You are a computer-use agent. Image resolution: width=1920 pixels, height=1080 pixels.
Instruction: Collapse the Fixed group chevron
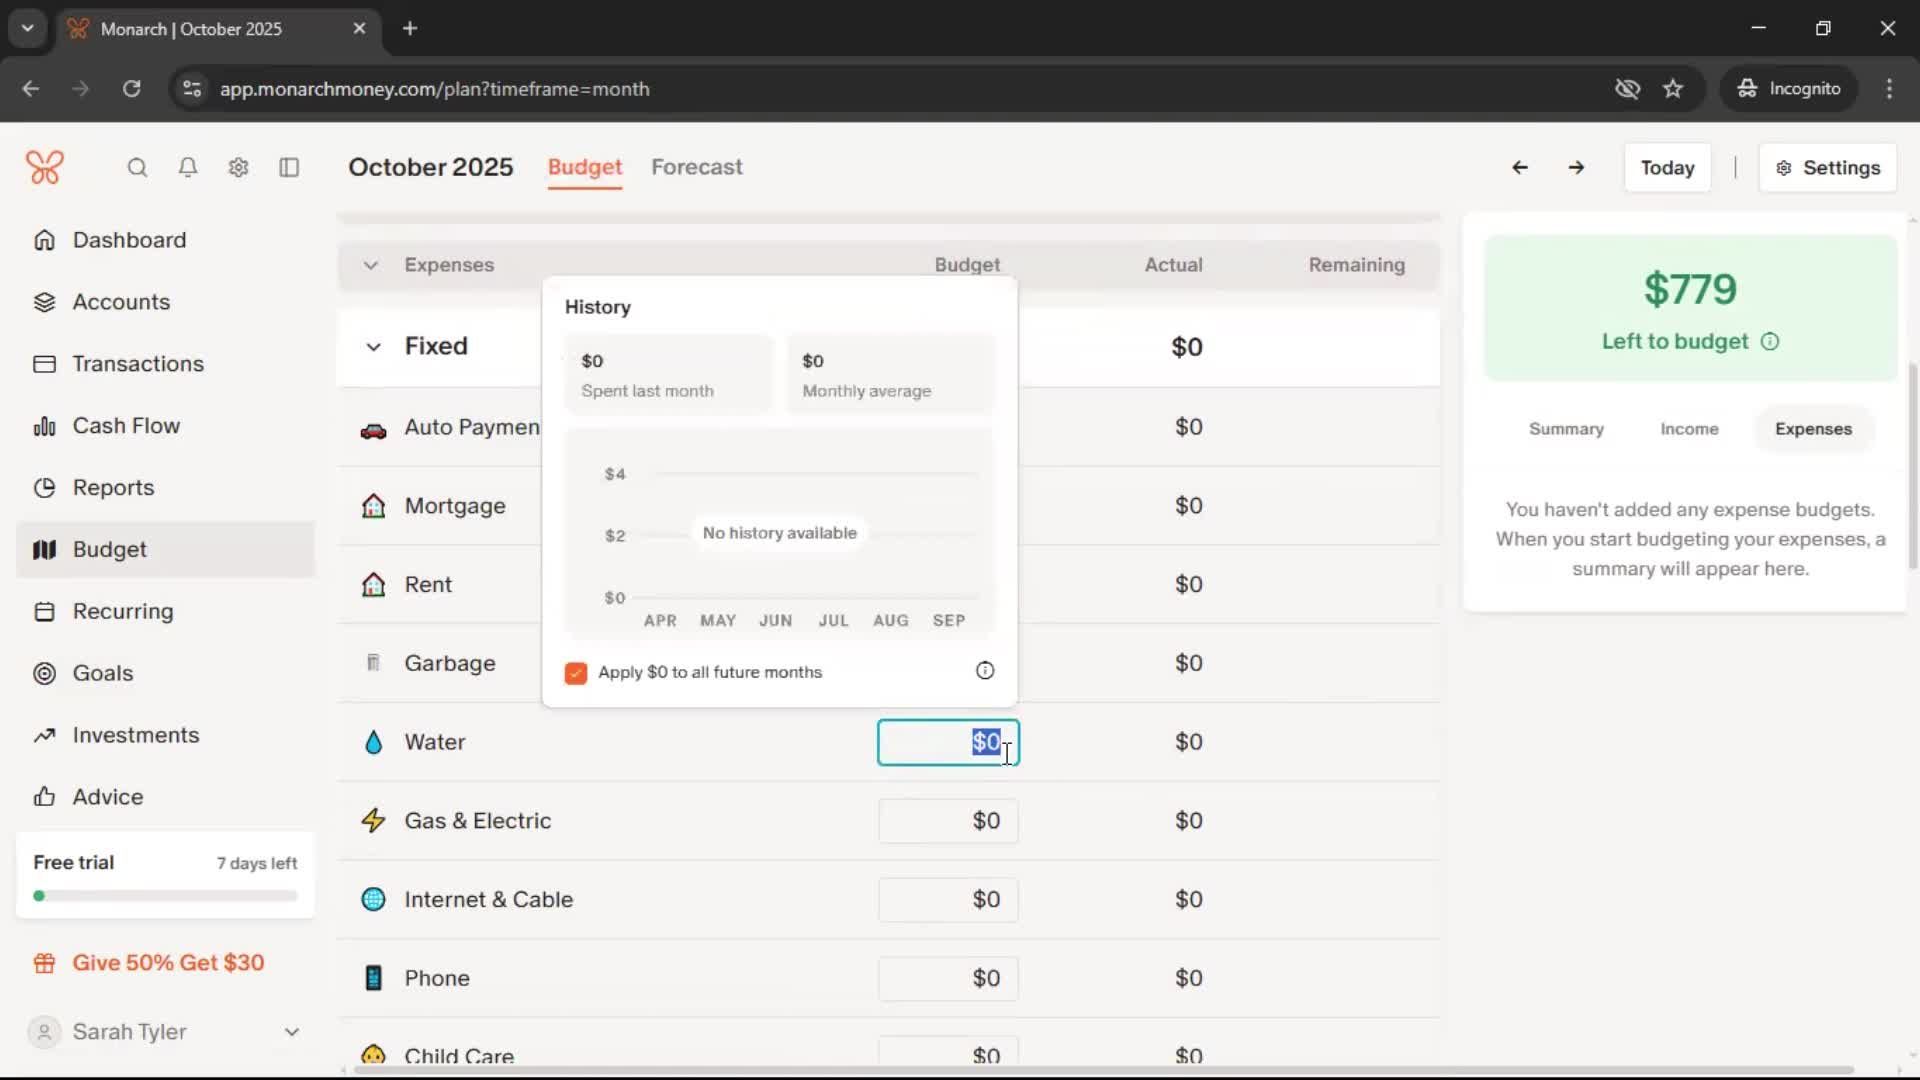(373, 347)
